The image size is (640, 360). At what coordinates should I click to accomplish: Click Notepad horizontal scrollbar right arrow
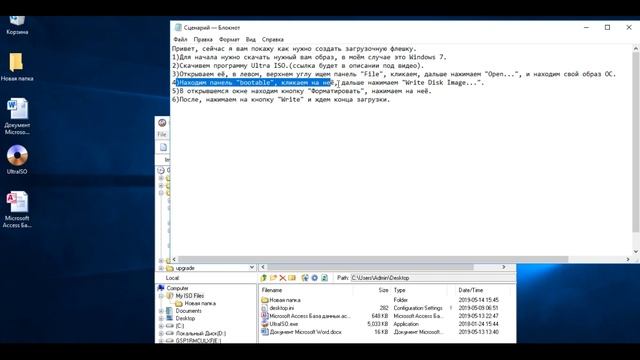pos(628,259)
